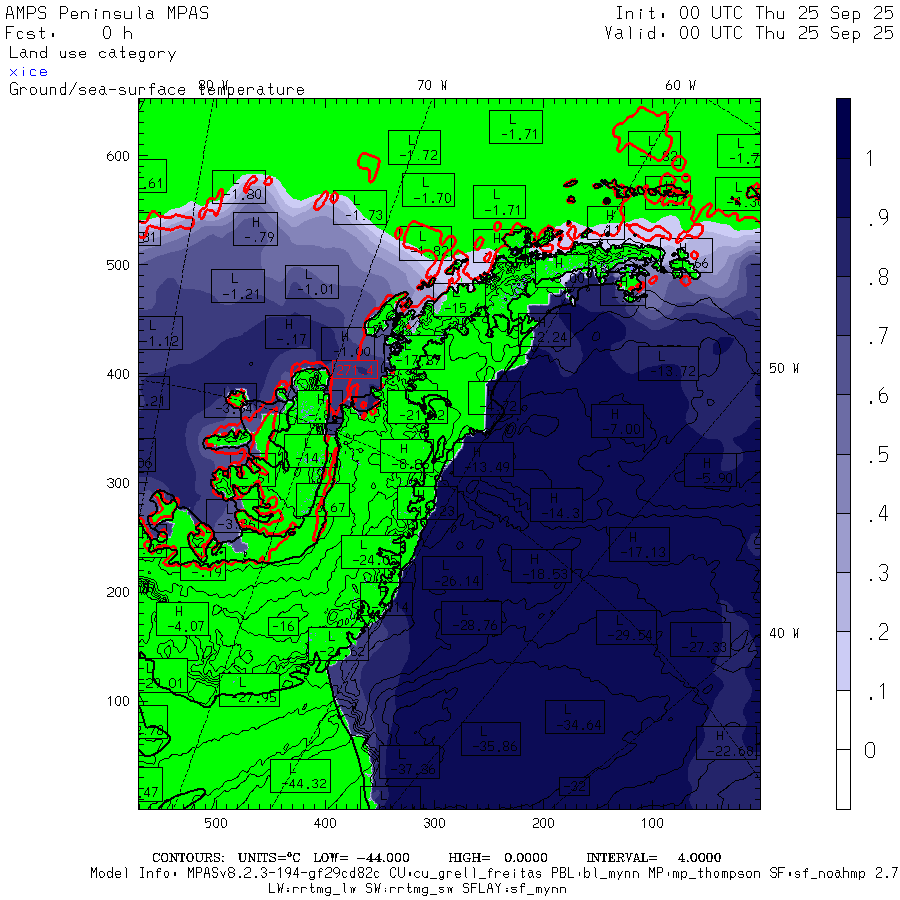This screenshot has height=900, width=900.
Task: Click the 'H -13.49' maximum label
Action: pos(483,459)
